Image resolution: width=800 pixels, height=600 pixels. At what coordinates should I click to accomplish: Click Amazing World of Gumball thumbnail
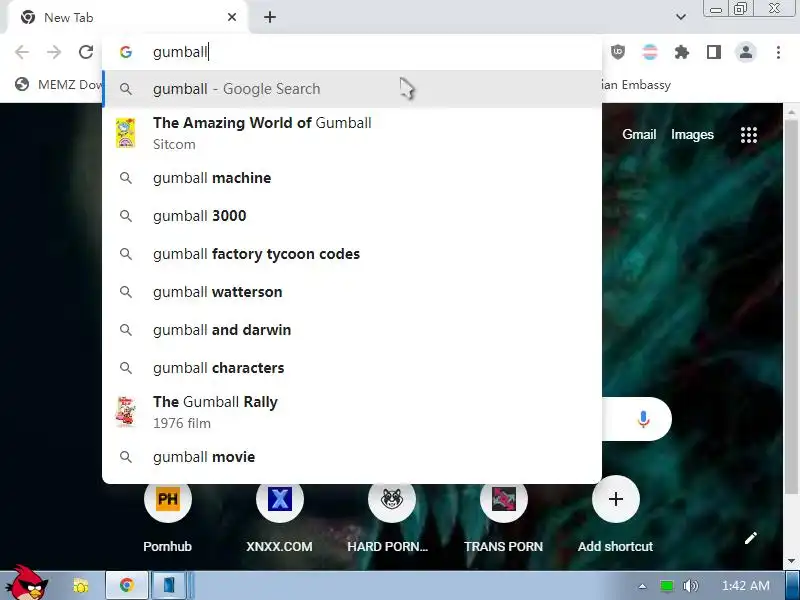pos(126,133)
